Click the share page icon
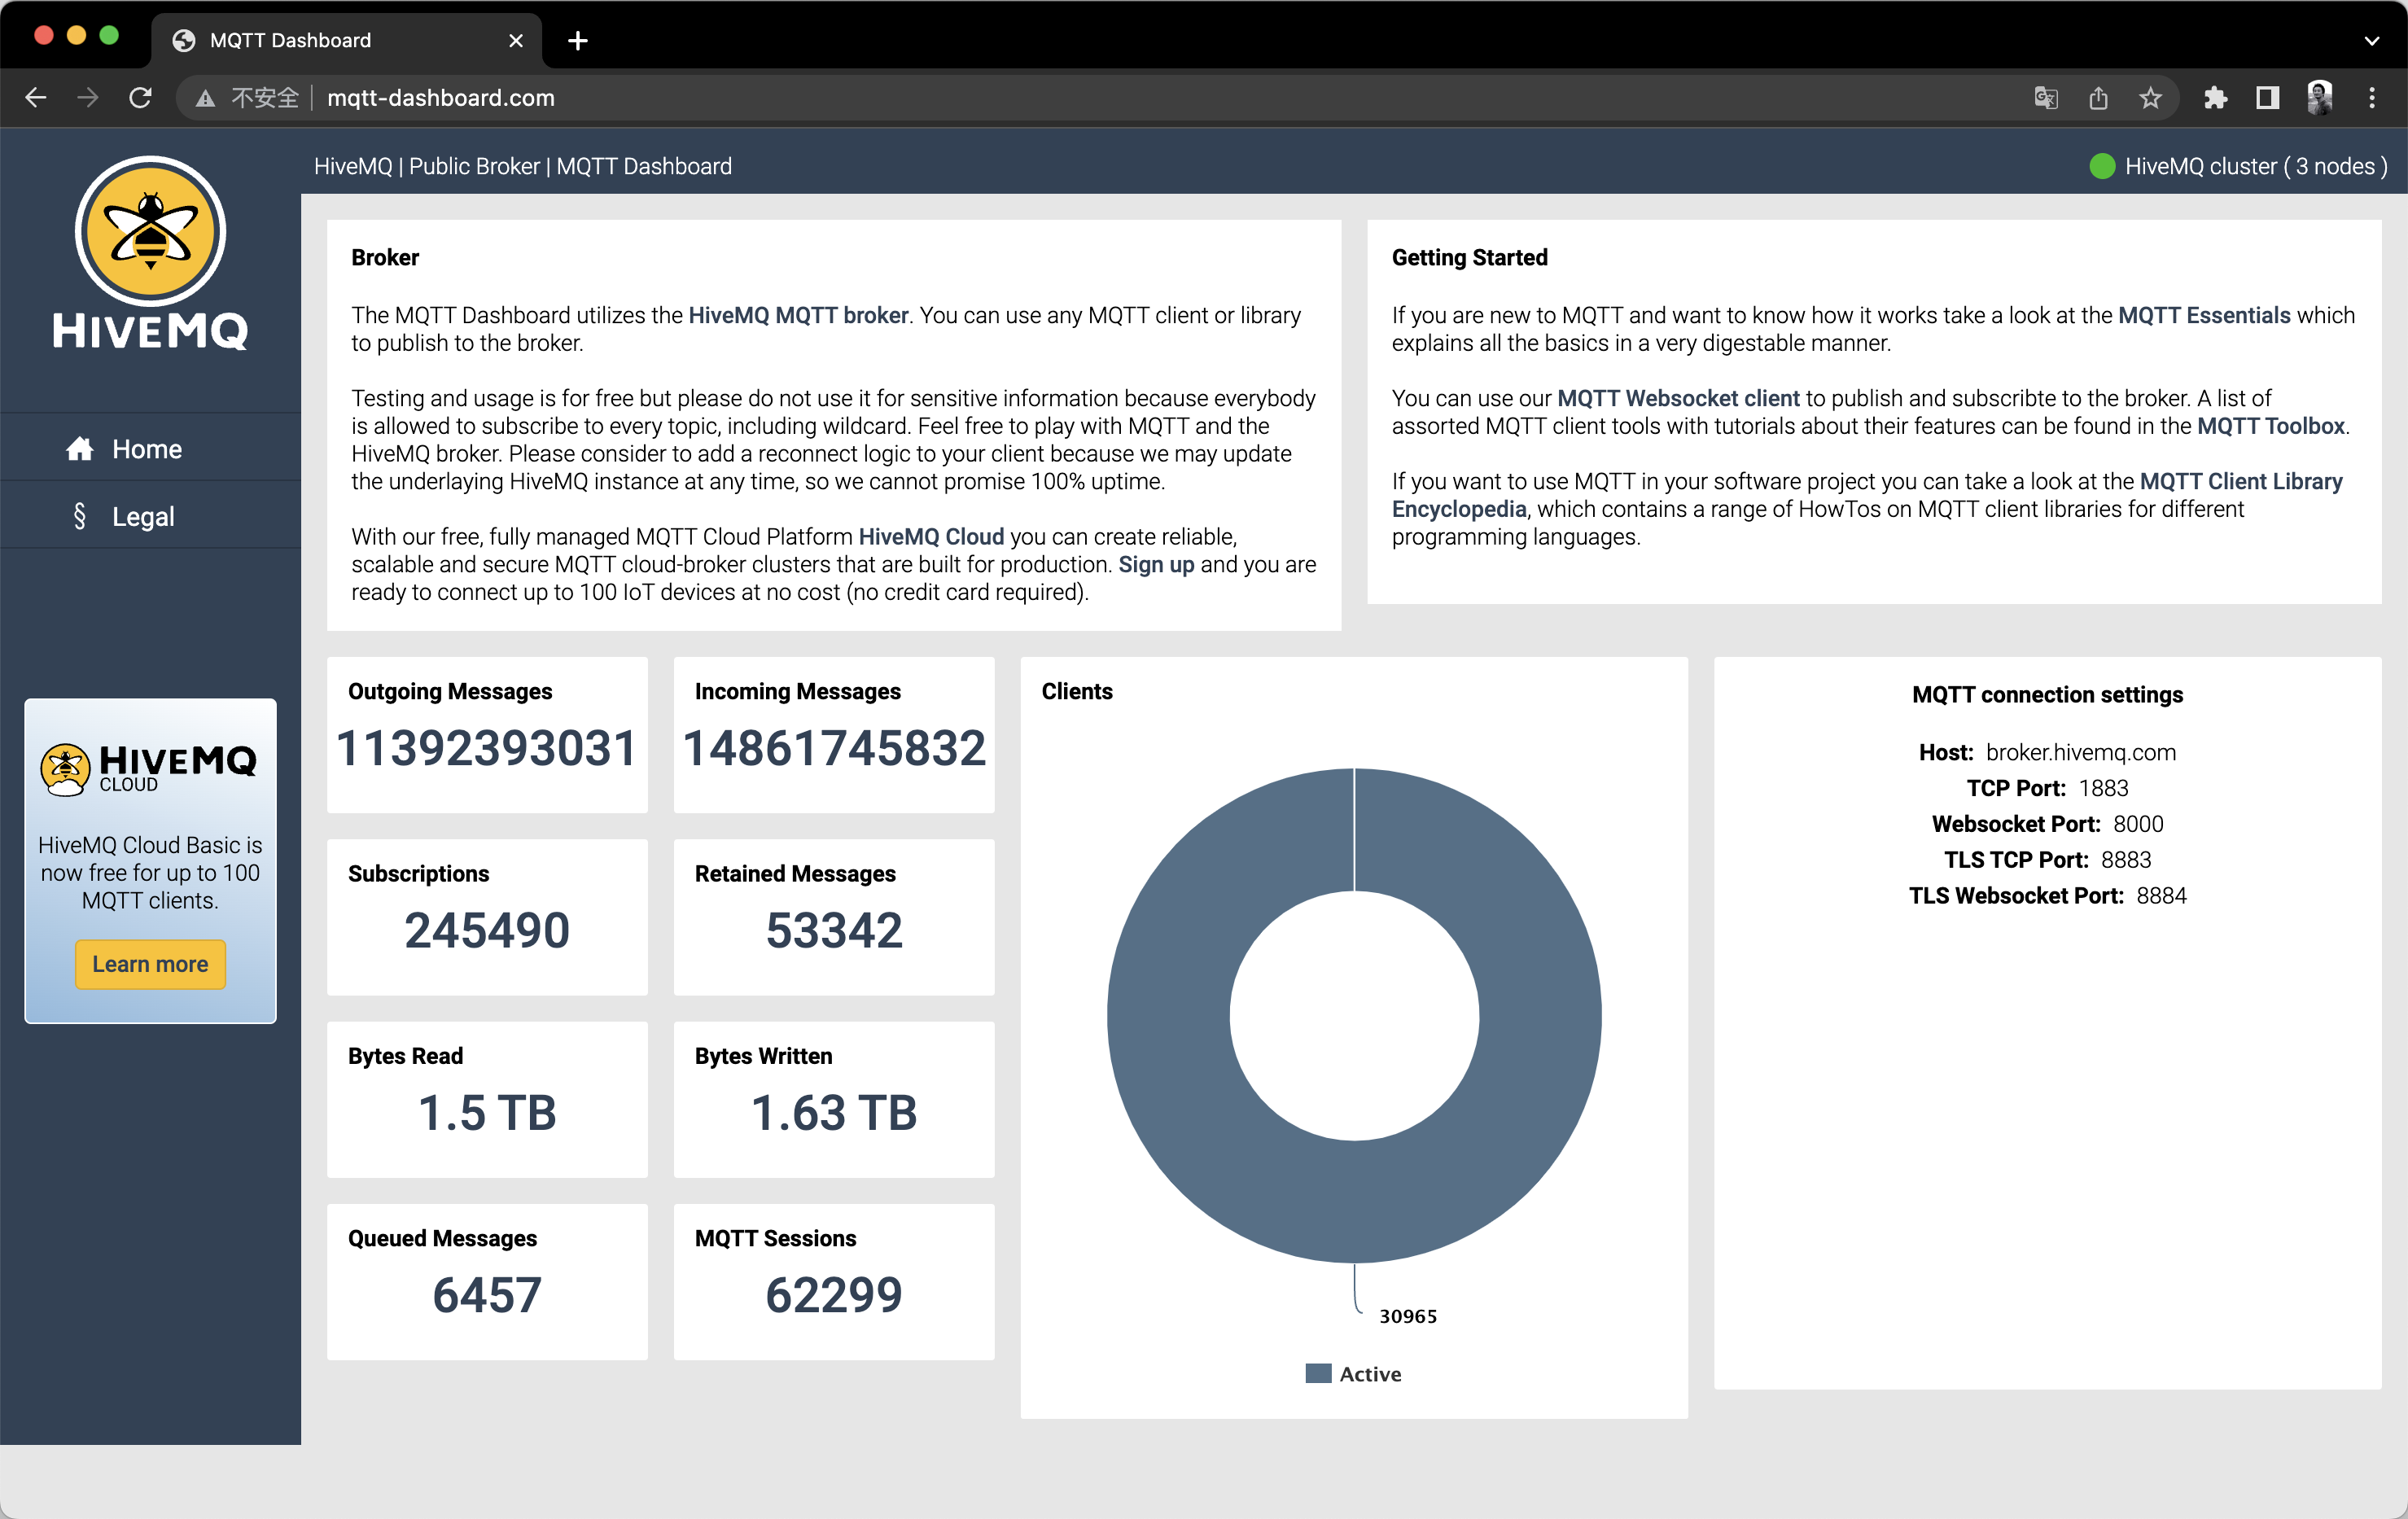 coord(2098,98)
